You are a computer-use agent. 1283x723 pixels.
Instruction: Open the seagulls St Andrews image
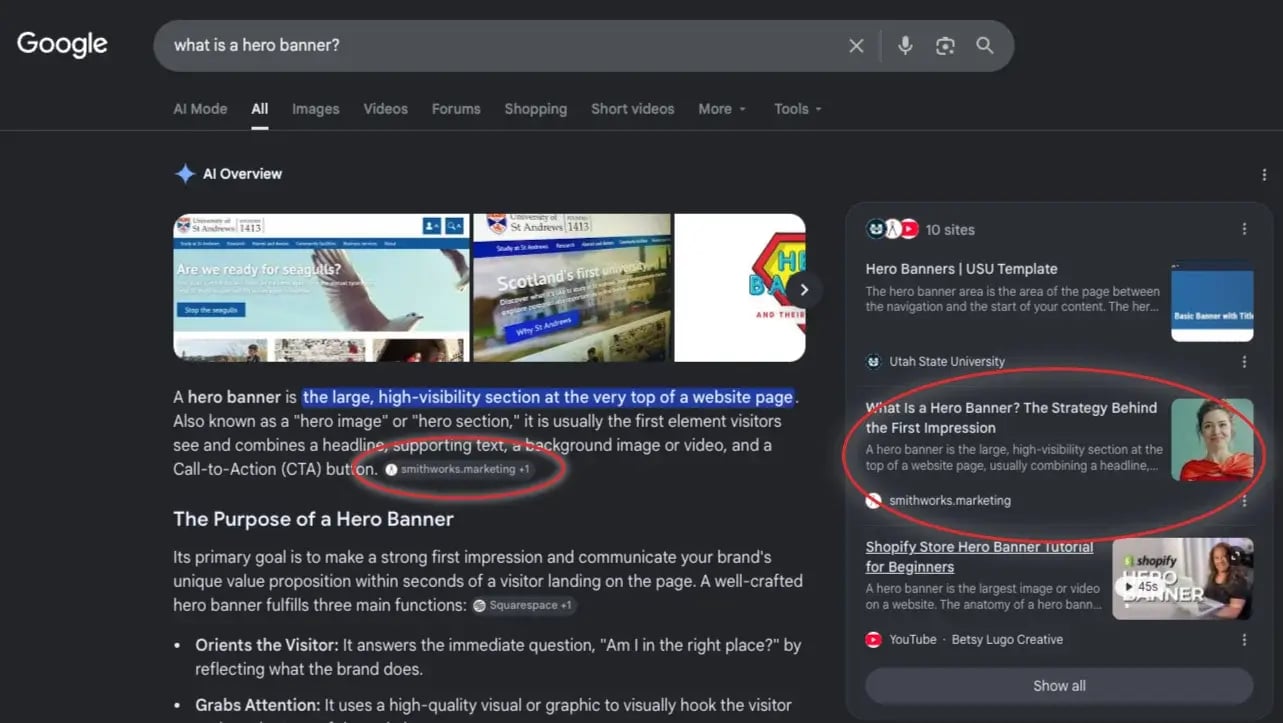click(321, 287)
